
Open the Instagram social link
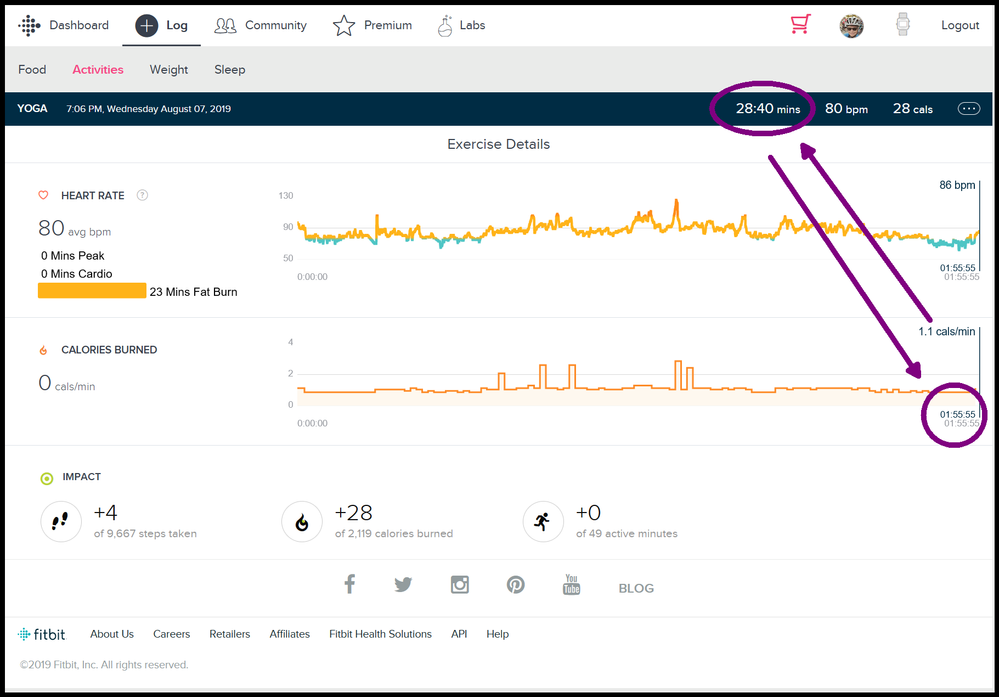(459, 584)
